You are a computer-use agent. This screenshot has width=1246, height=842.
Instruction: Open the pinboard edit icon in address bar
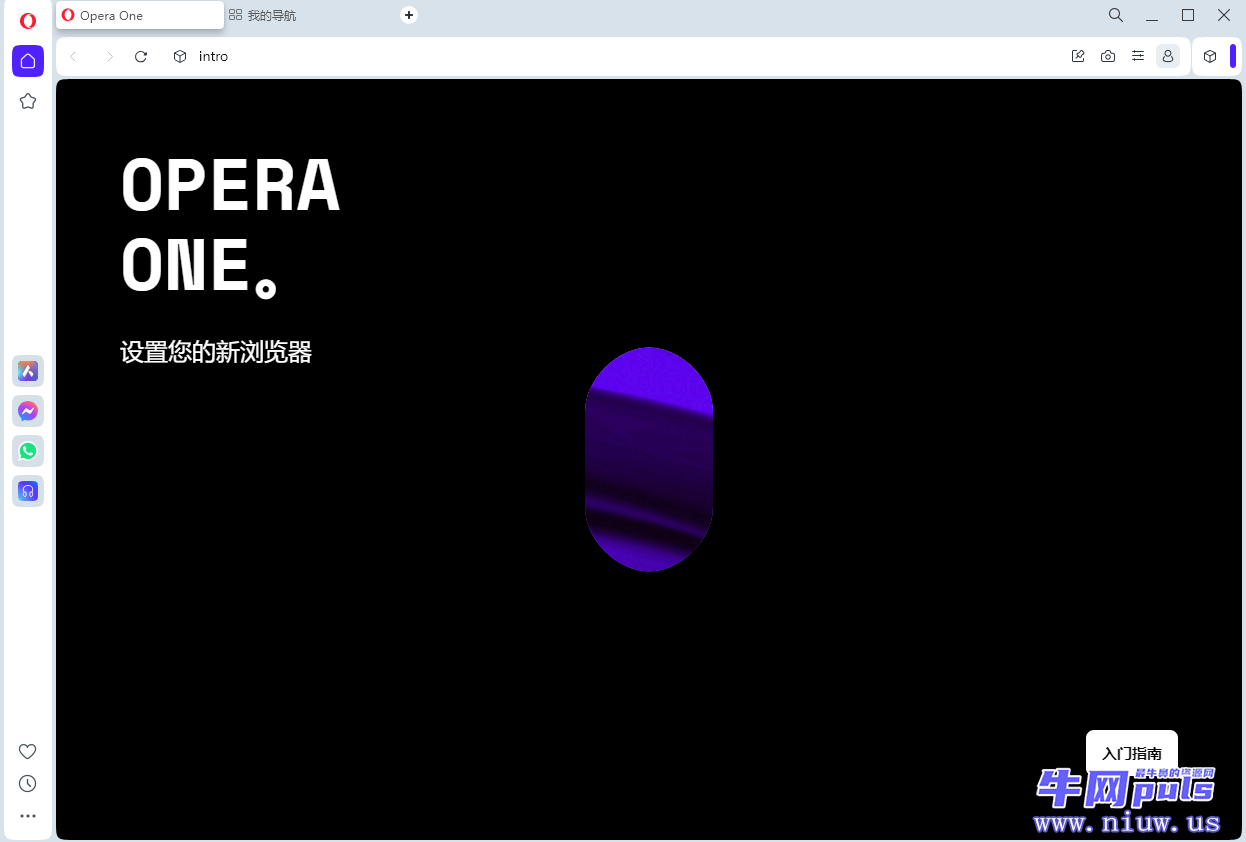click(x=1078, y=56)
